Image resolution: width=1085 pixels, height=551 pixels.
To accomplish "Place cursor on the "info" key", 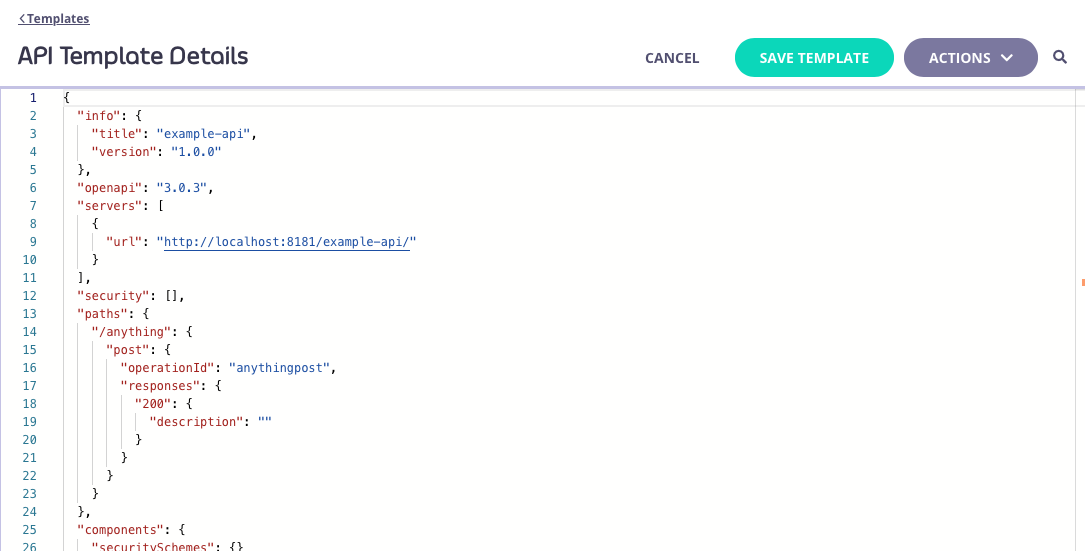I will pos(99,116).
